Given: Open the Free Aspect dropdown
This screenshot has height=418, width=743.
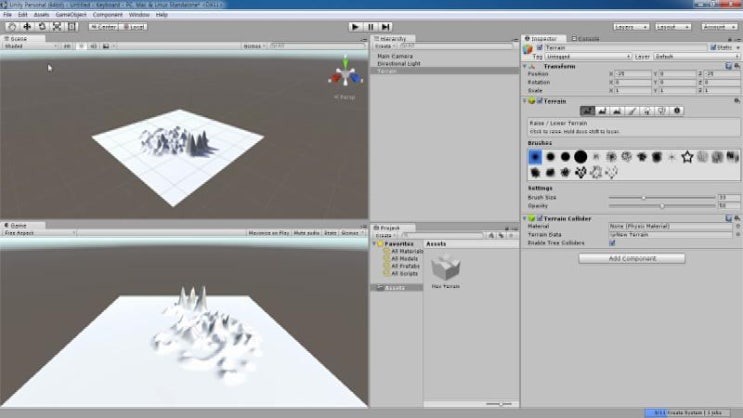Looking at the screenshot, I should [x=39, y=233].
